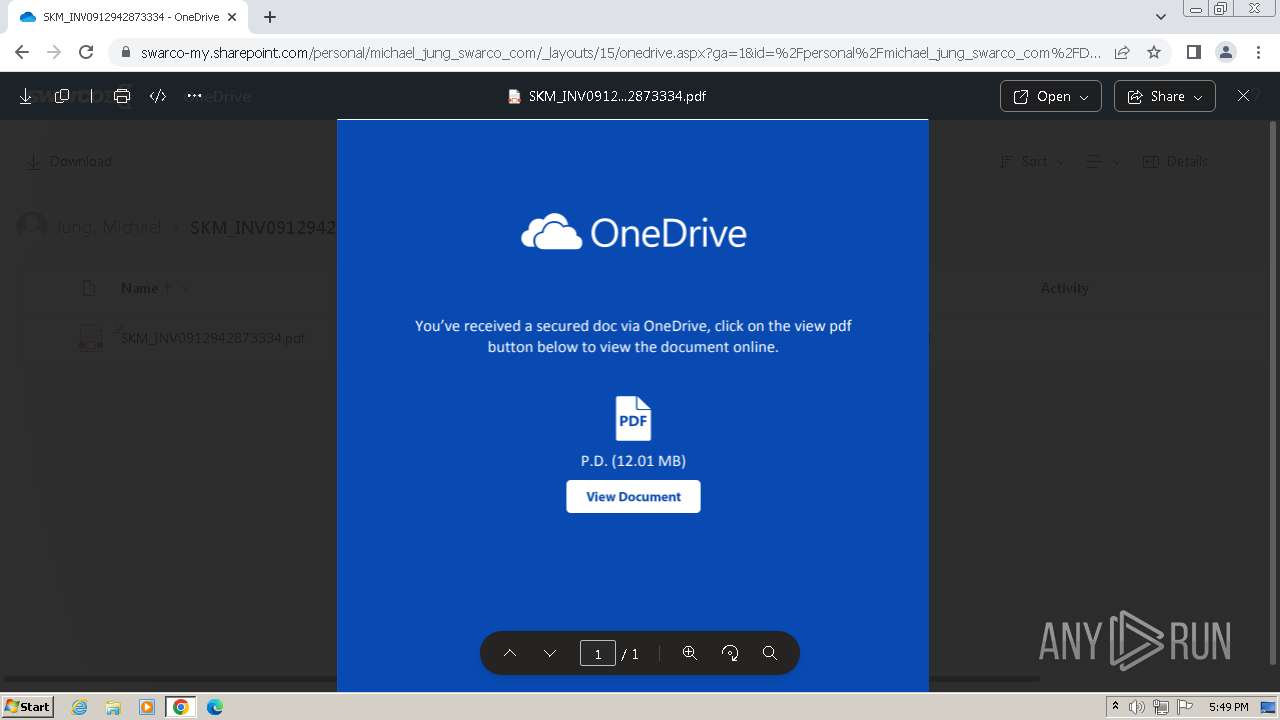This screenshot has height=720, width=1280.
Task: Click the copy link icon in viewer toolbar
Action: point(62,96)
